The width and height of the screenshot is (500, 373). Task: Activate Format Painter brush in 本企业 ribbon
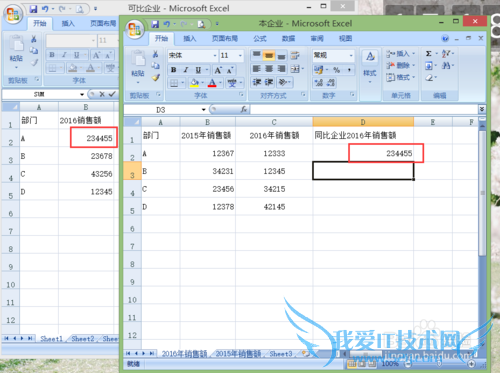point(155,78)
